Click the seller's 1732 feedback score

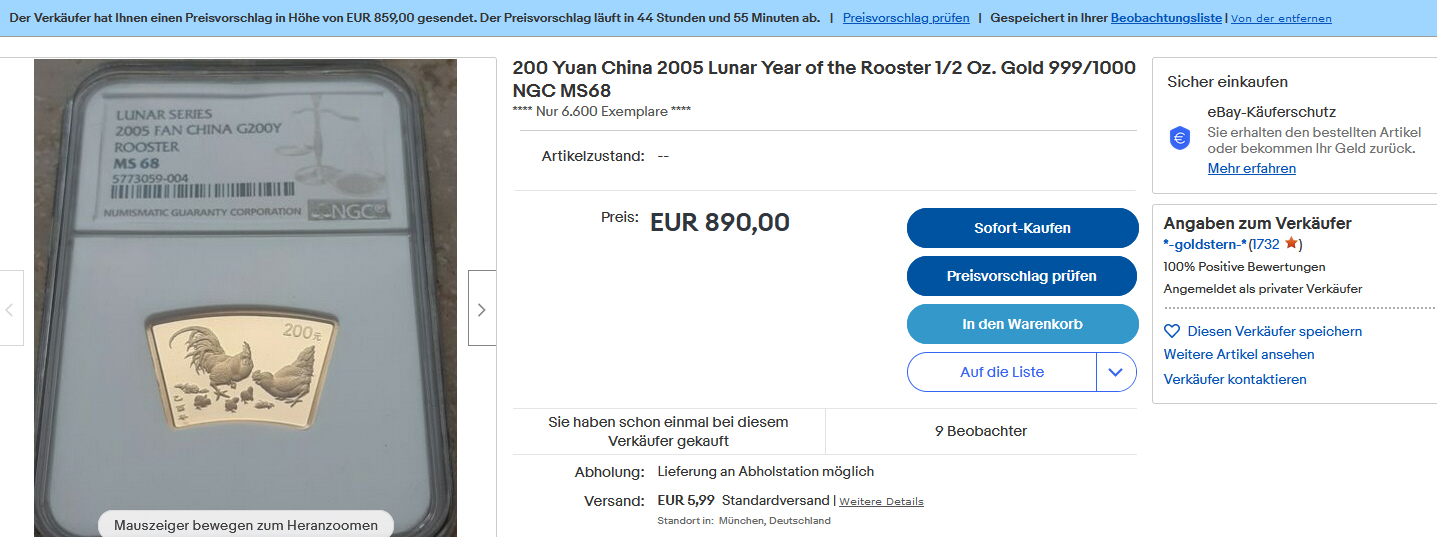coord(1264,244)
